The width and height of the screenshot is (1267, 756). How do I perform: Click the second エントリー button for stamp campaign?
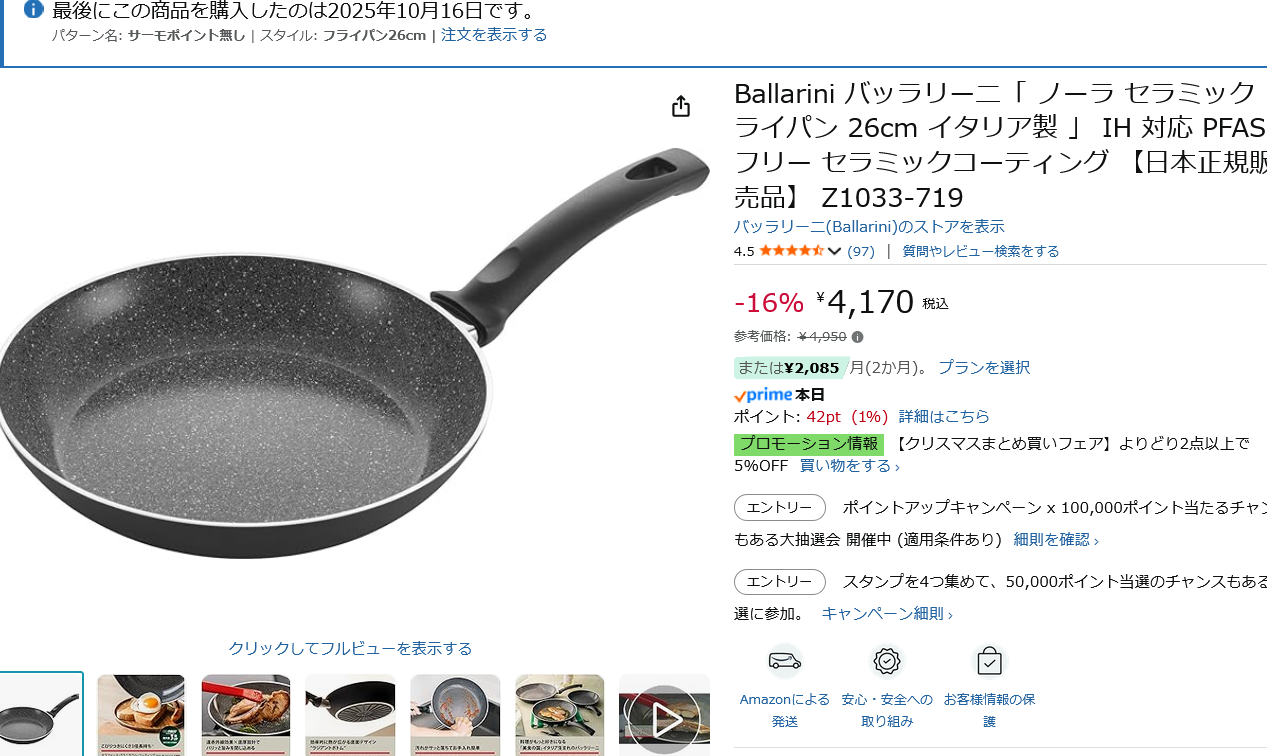pos(780,582)
